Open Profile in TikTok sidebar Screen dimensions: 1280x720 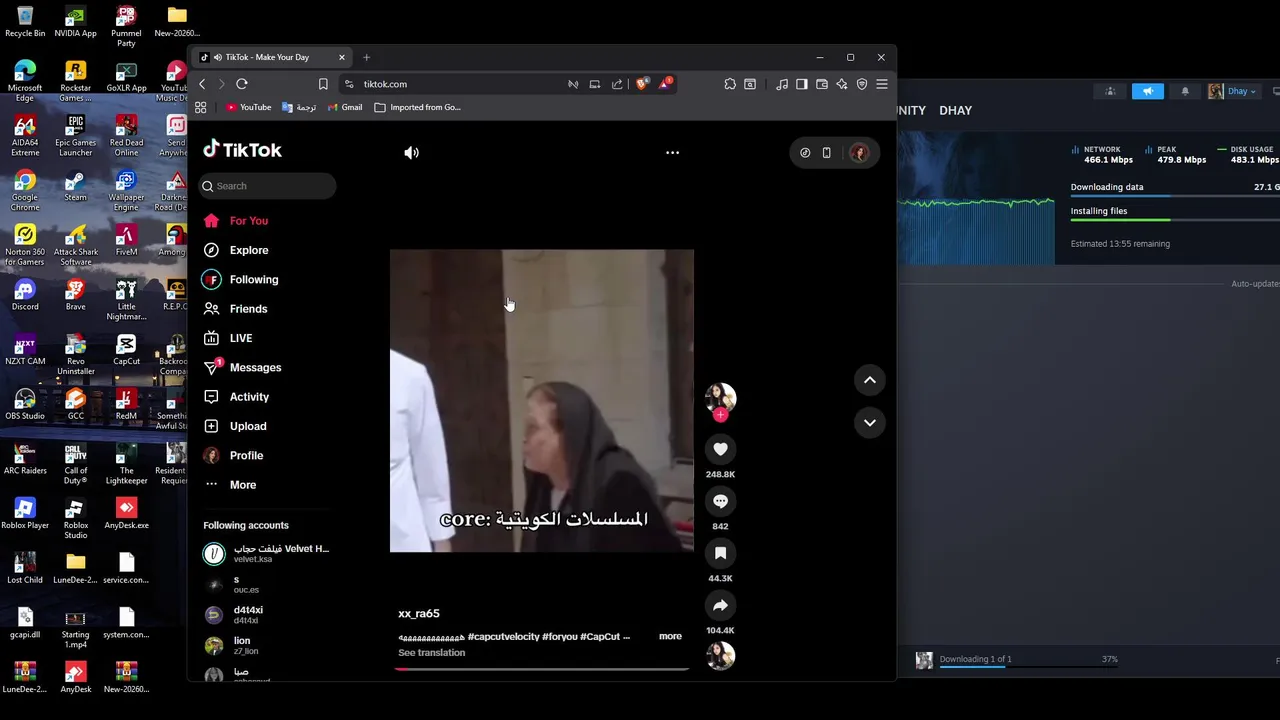point(234,455)
